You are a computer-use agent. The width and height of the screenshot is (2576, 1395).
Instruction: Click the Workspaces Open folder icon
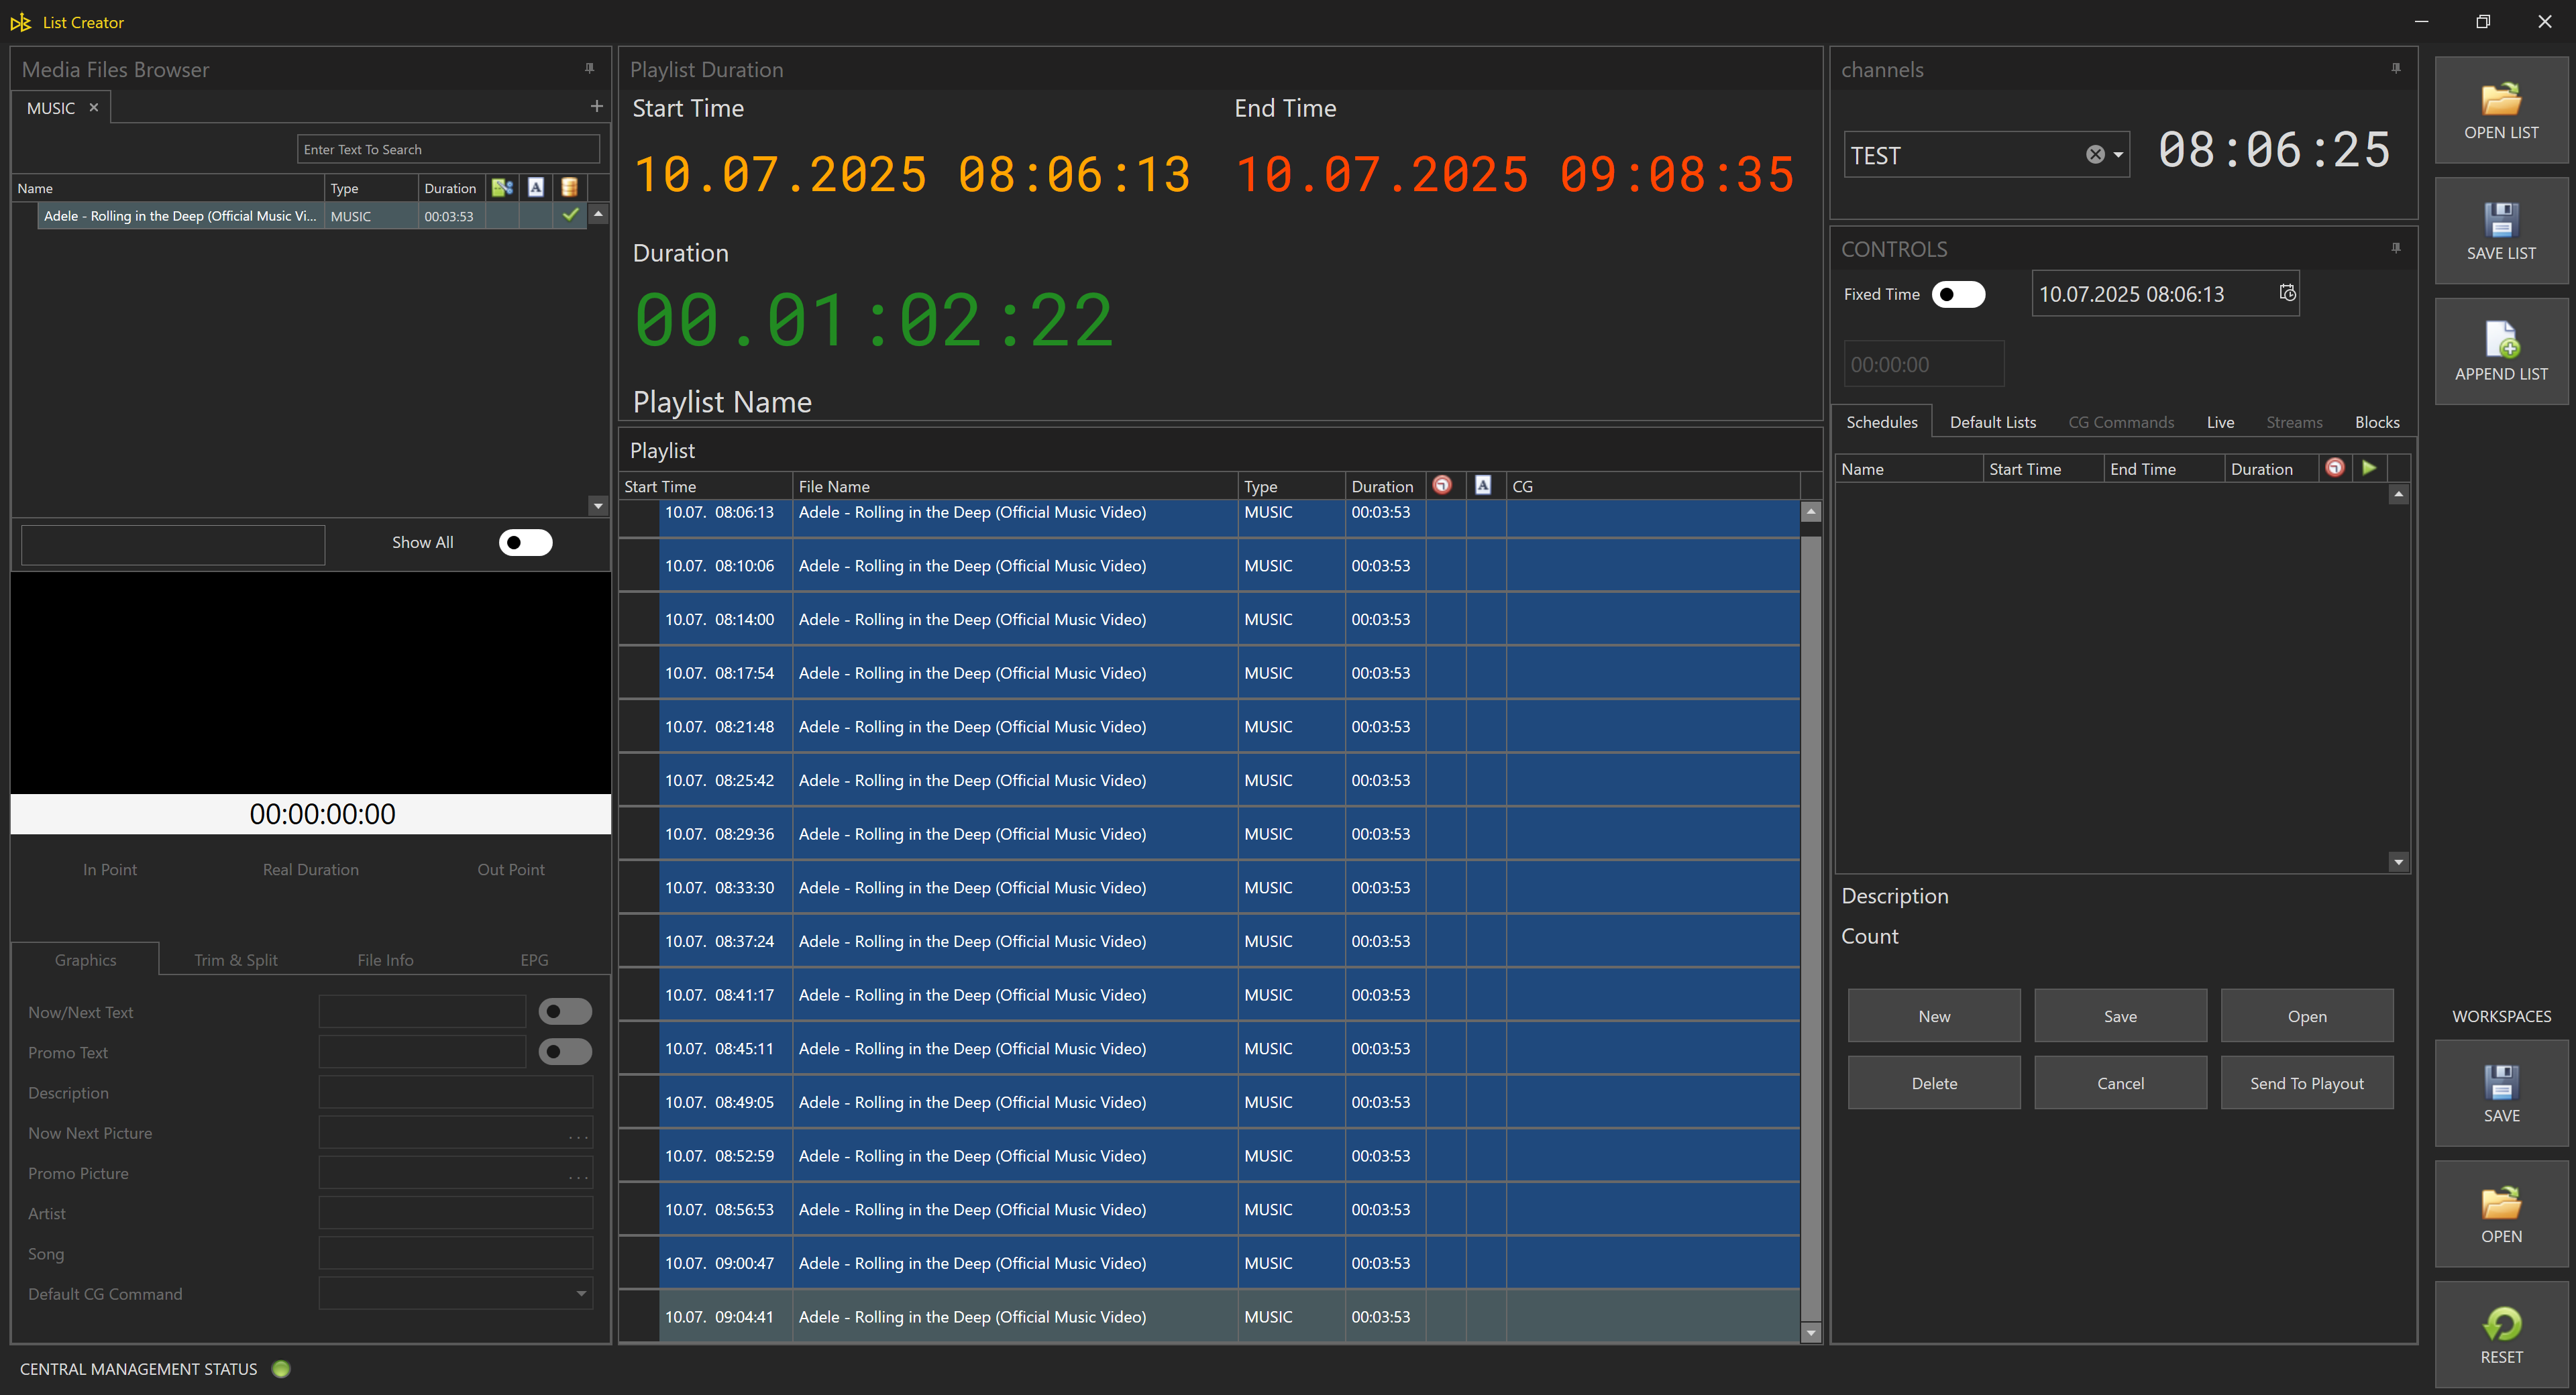pyautogui.click(x=2500, y=1202)
